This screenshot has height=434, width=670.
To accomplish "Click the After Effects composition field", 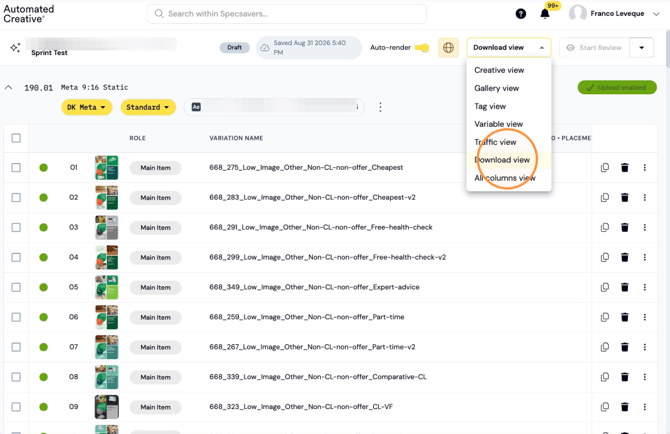I will [x=274, y=107].
